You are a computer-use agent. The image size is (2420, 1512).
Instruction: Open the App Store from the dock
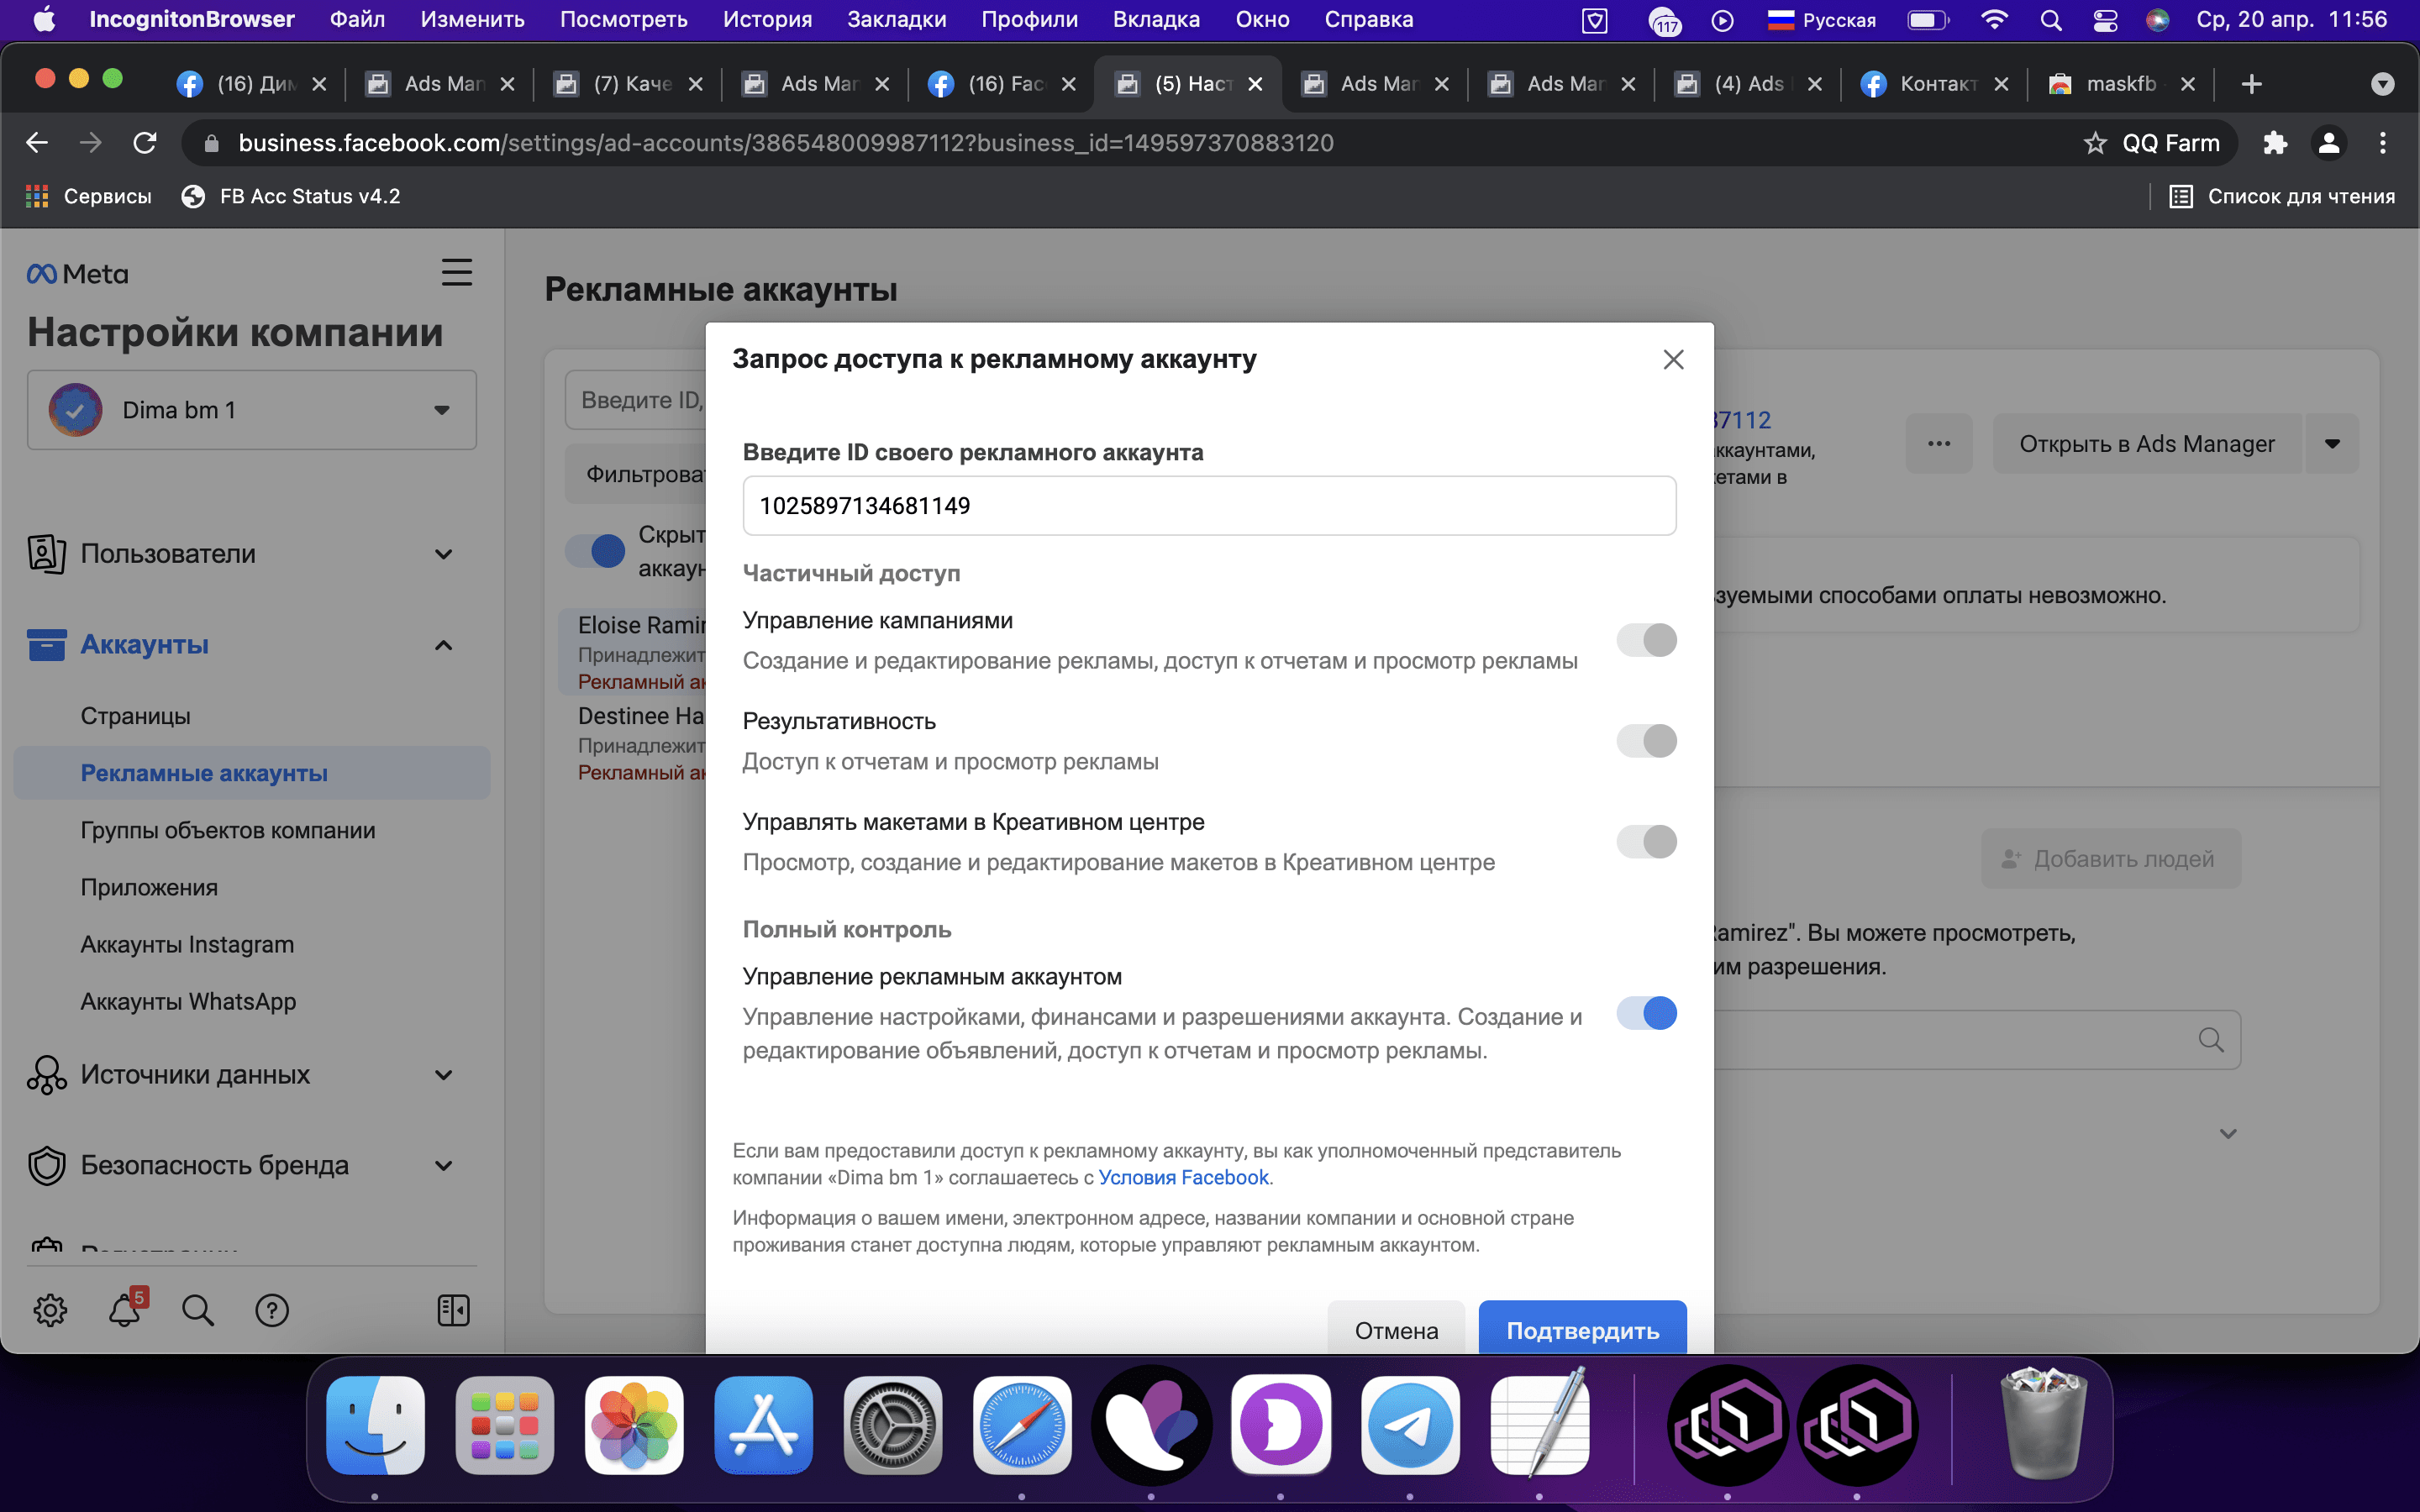click(764, 1425)
